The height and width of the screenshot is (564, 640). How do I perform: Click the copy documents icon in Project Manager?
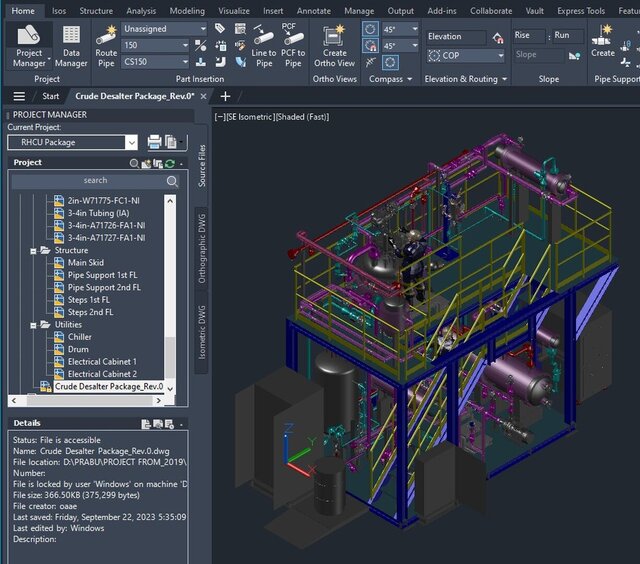tap(171, 142)
